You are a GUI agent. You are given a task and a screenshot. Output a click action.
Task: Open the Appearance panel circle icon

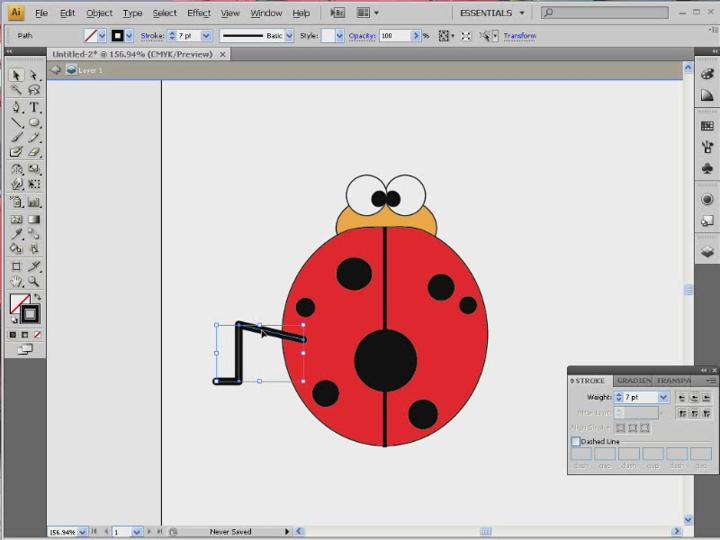click(707, 199)
